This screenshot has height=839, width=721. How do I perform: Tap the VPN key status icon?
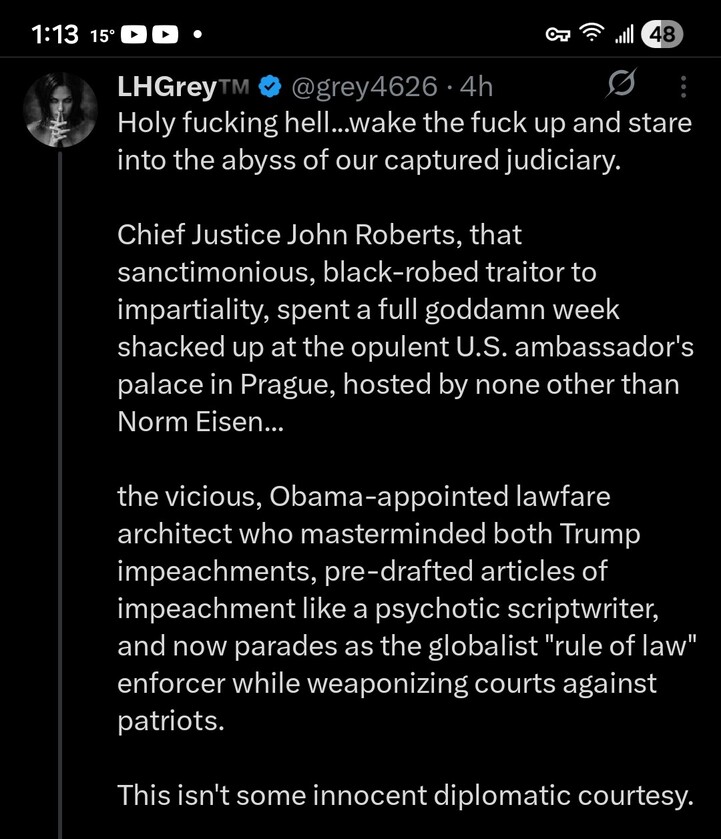(x=556, y=35)
